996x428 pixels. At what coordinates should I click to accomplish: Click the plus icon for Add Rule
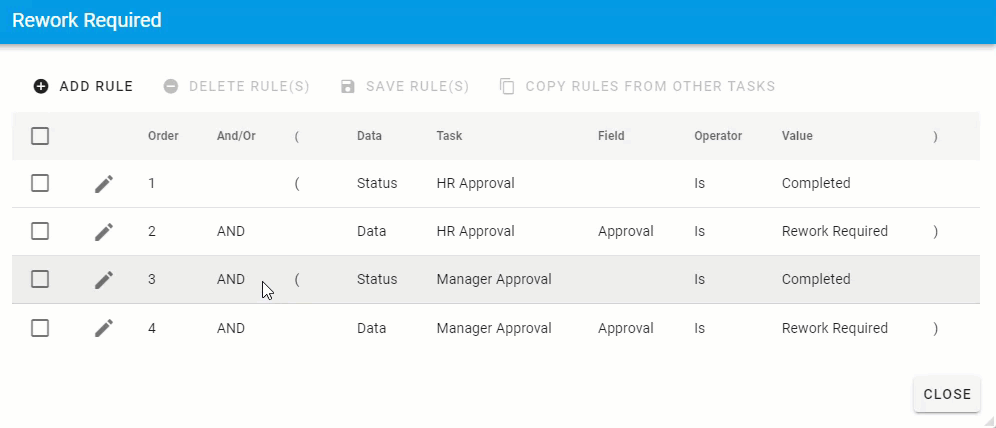tap(41, 86)
